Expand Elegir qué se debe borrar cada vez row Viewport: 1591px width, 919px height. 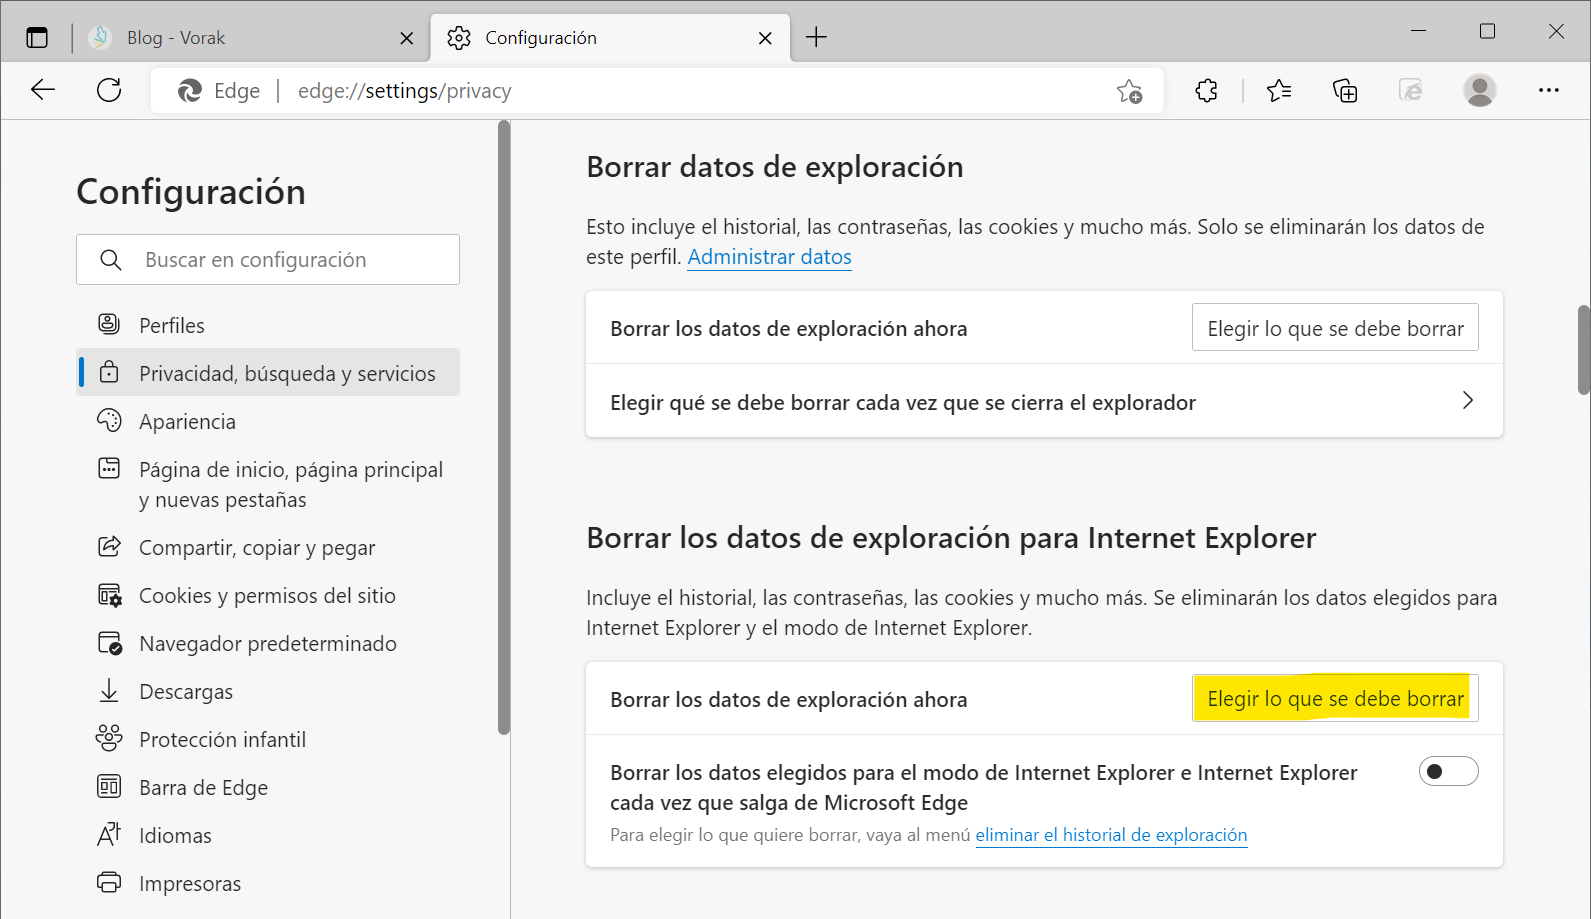[x=1044, y=401]
